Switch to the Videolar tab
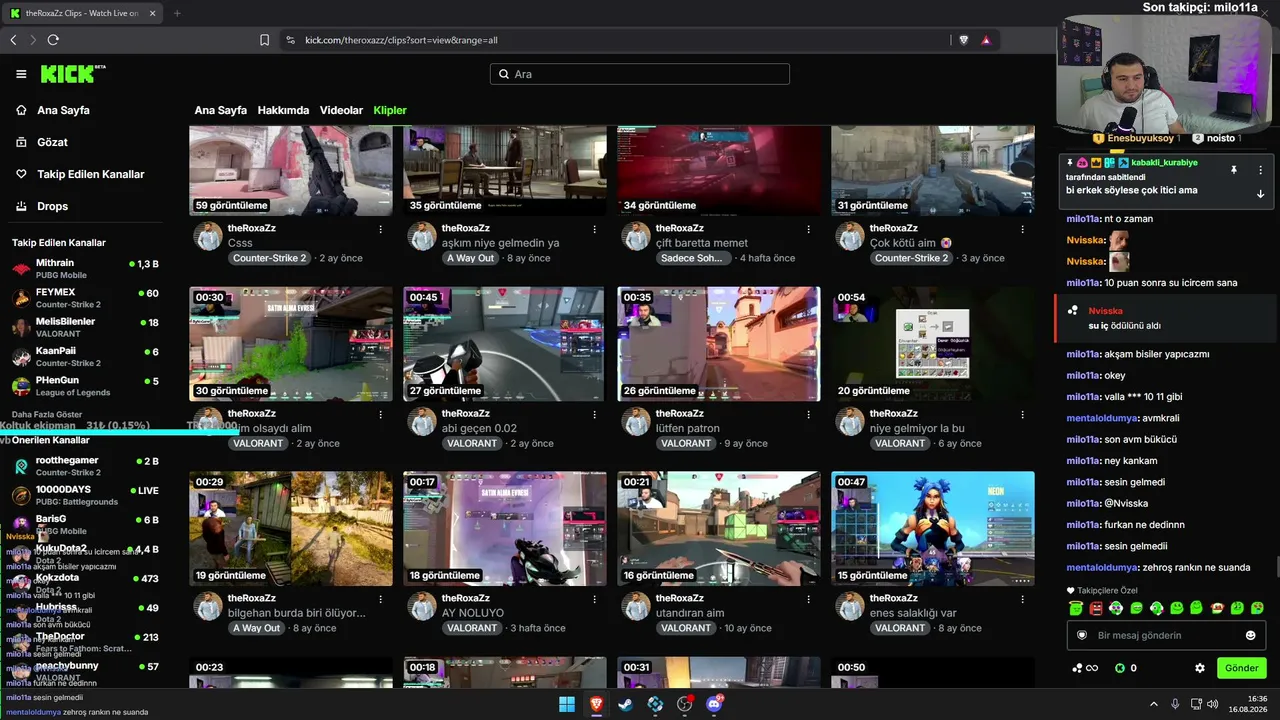The height and width of the screenshot is (720, 1280). click(x=341, y=110)
